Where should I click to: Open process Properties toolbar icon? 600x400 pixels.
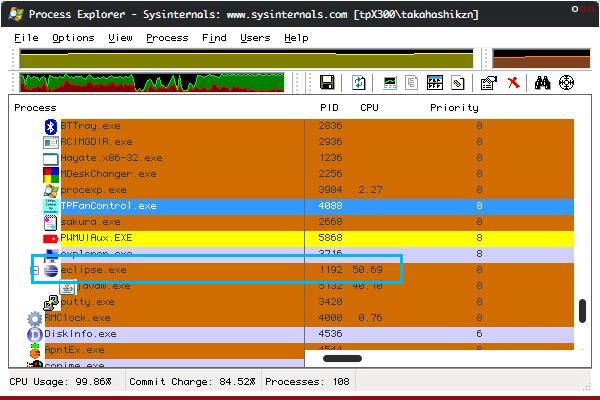[489, 83]
